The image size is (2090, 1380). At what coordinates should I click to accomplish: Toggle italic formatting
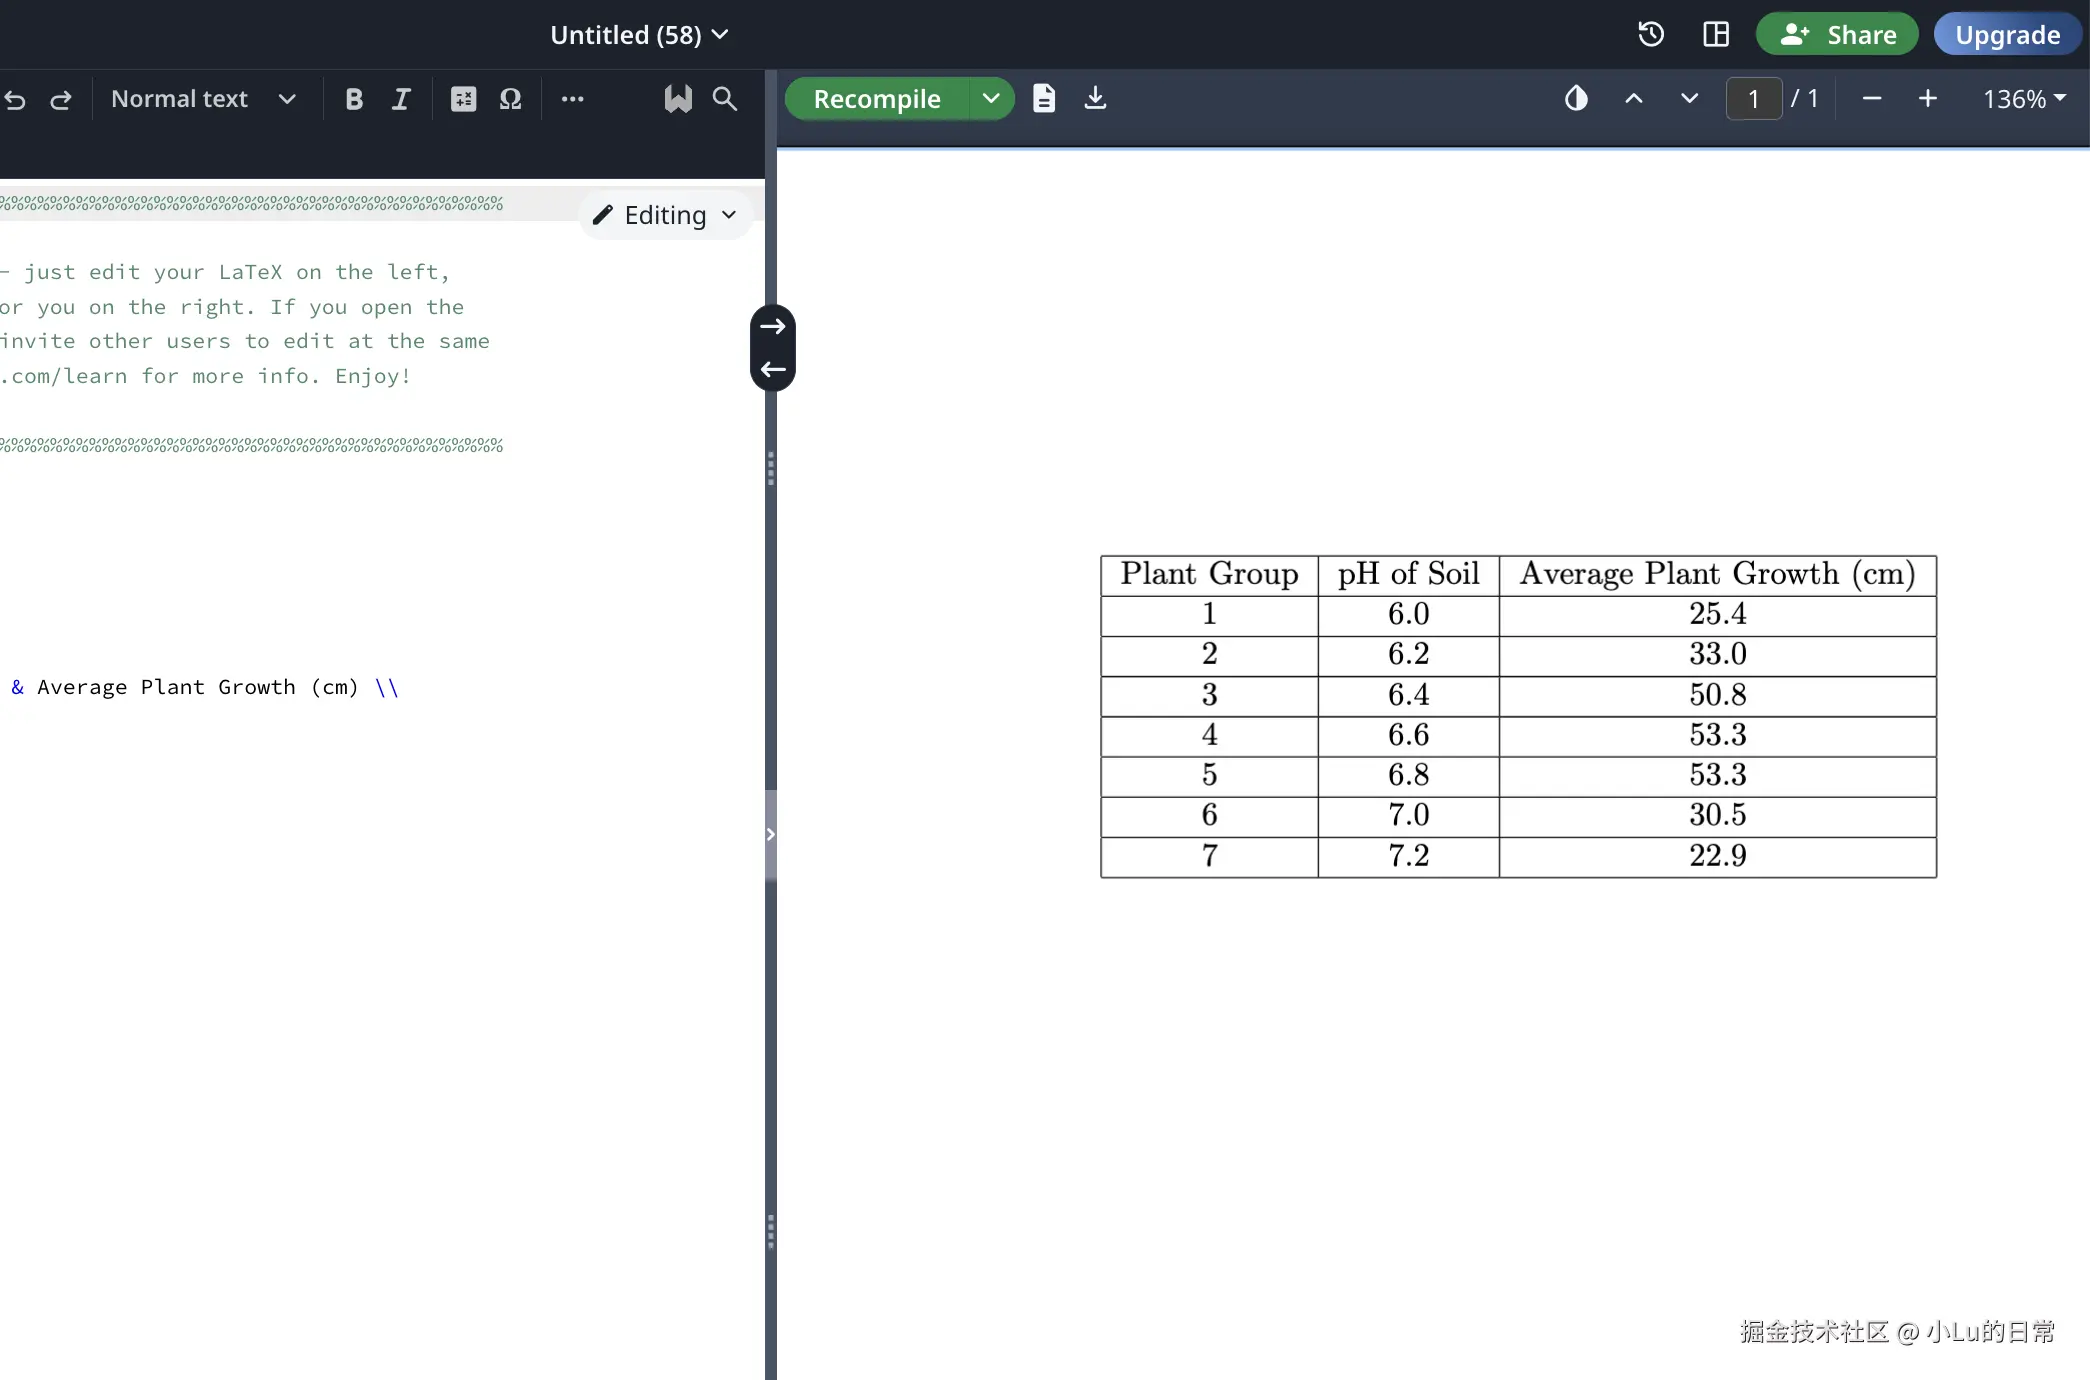[401, 99]
